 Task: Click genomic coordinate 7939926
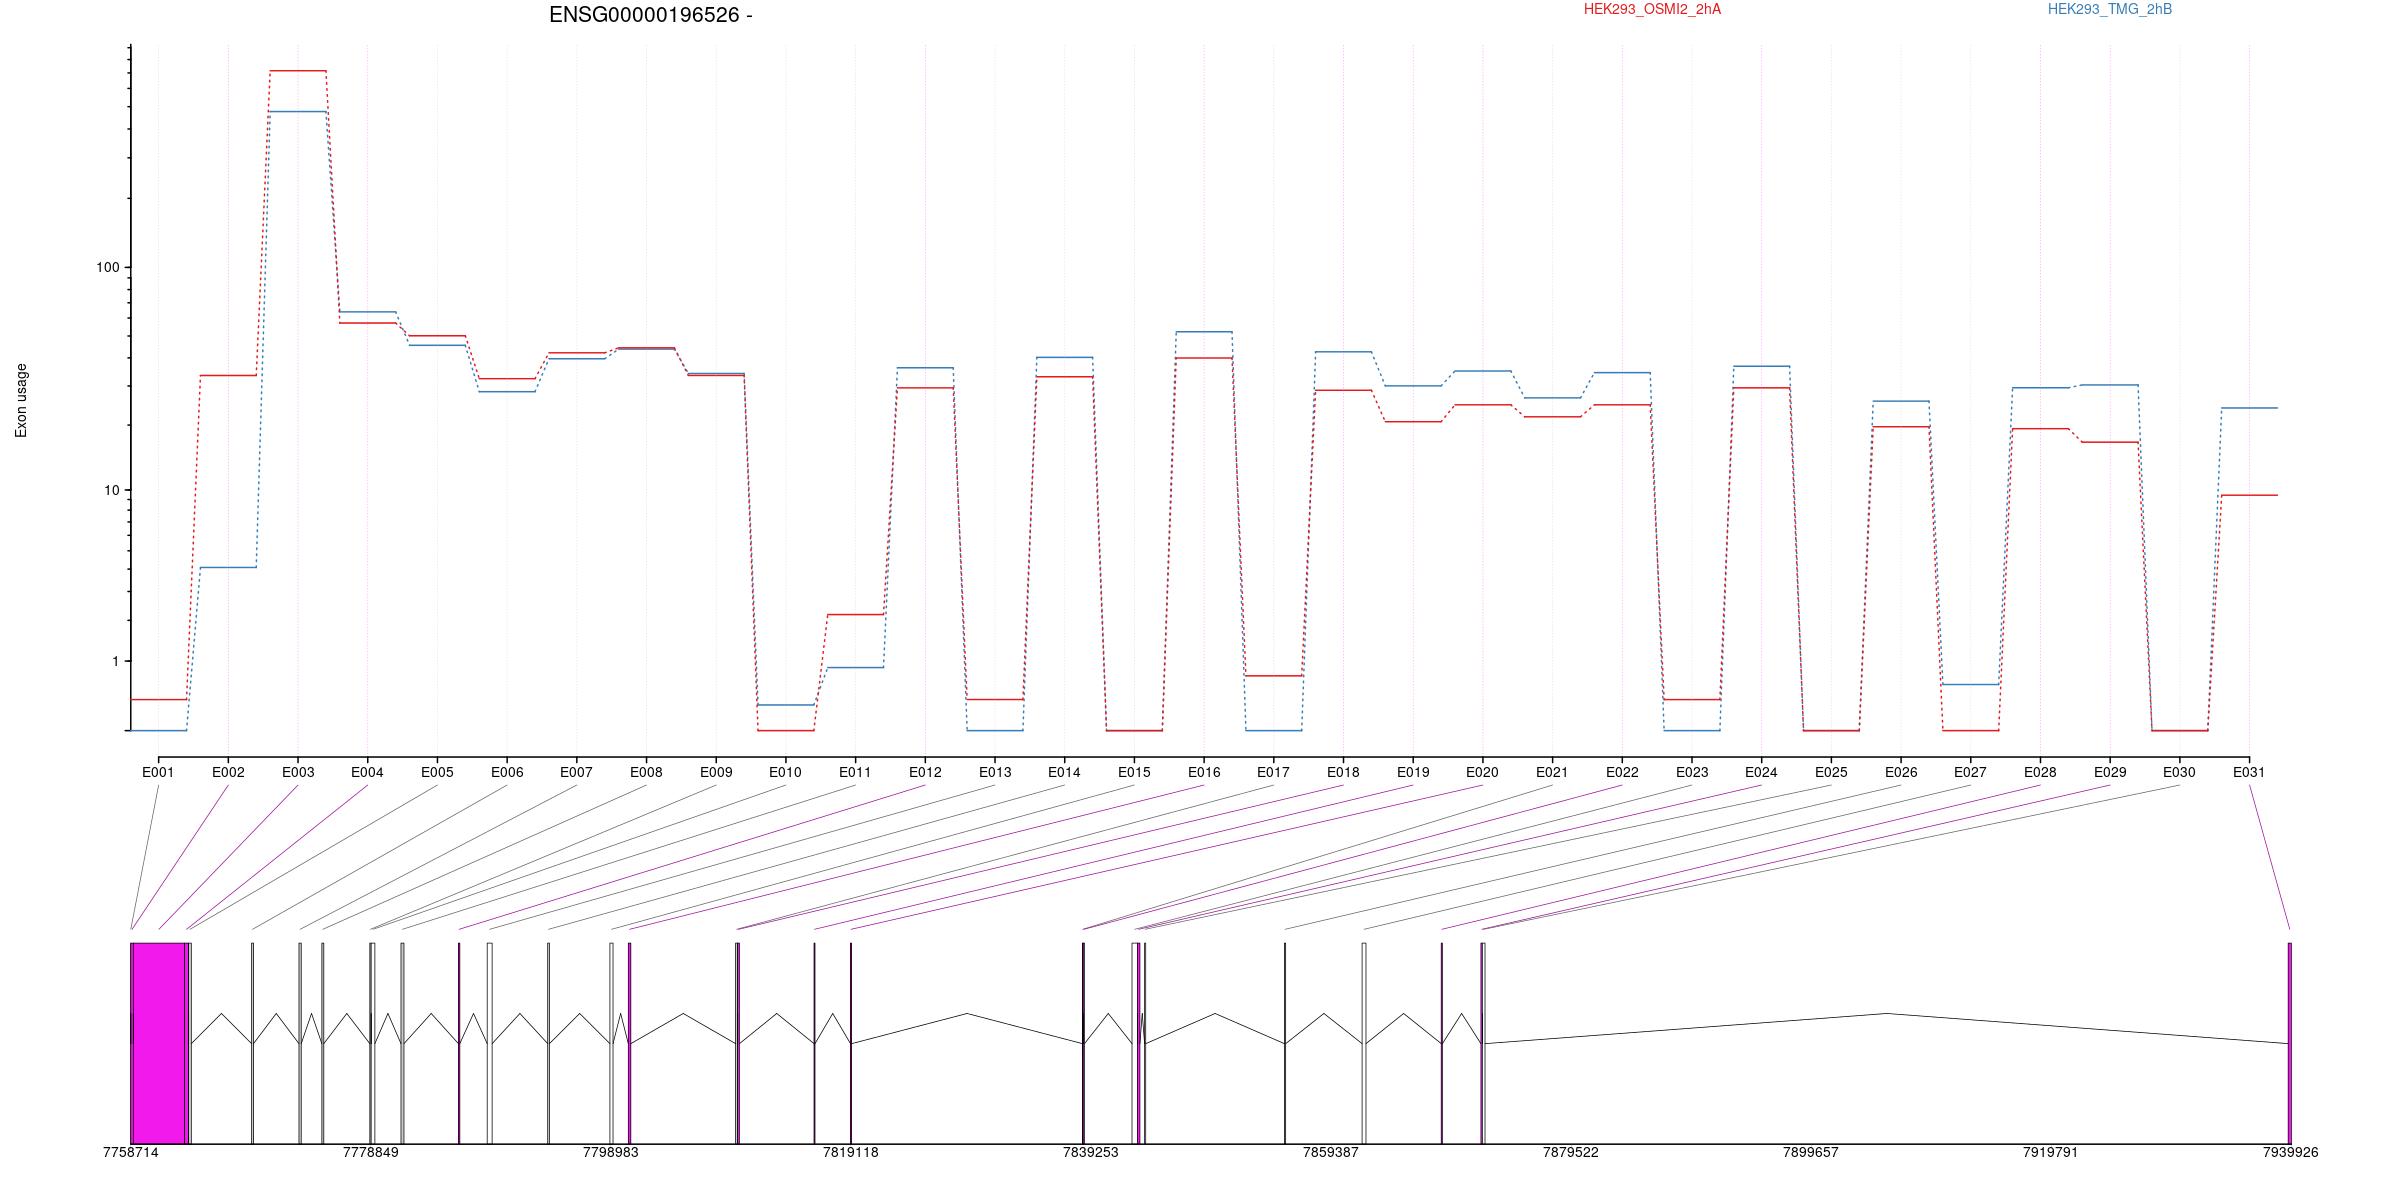click(x=2291, y=1152)
